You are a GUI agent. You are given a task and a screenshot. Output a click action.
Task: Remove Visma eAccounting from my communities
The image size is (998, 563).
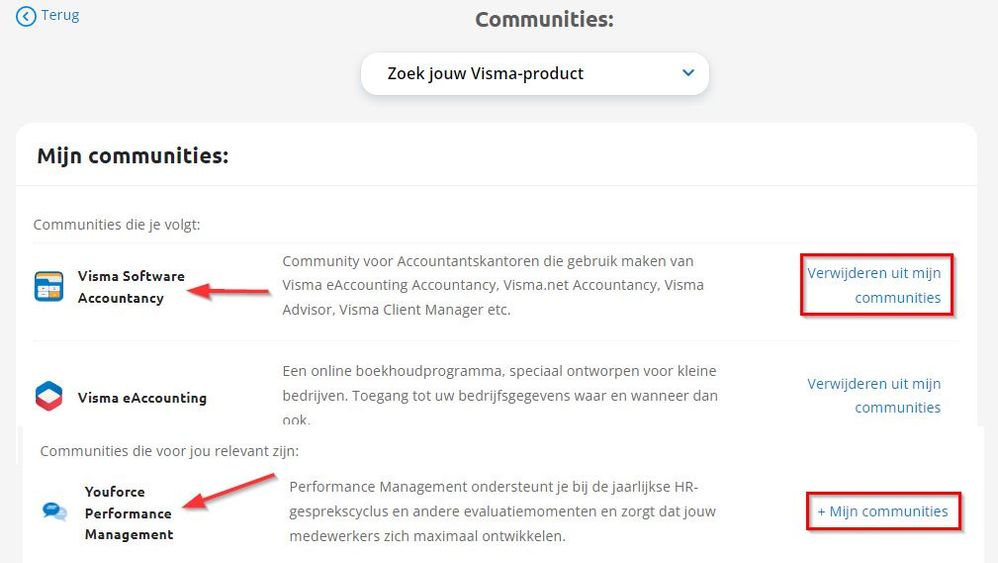875,395
